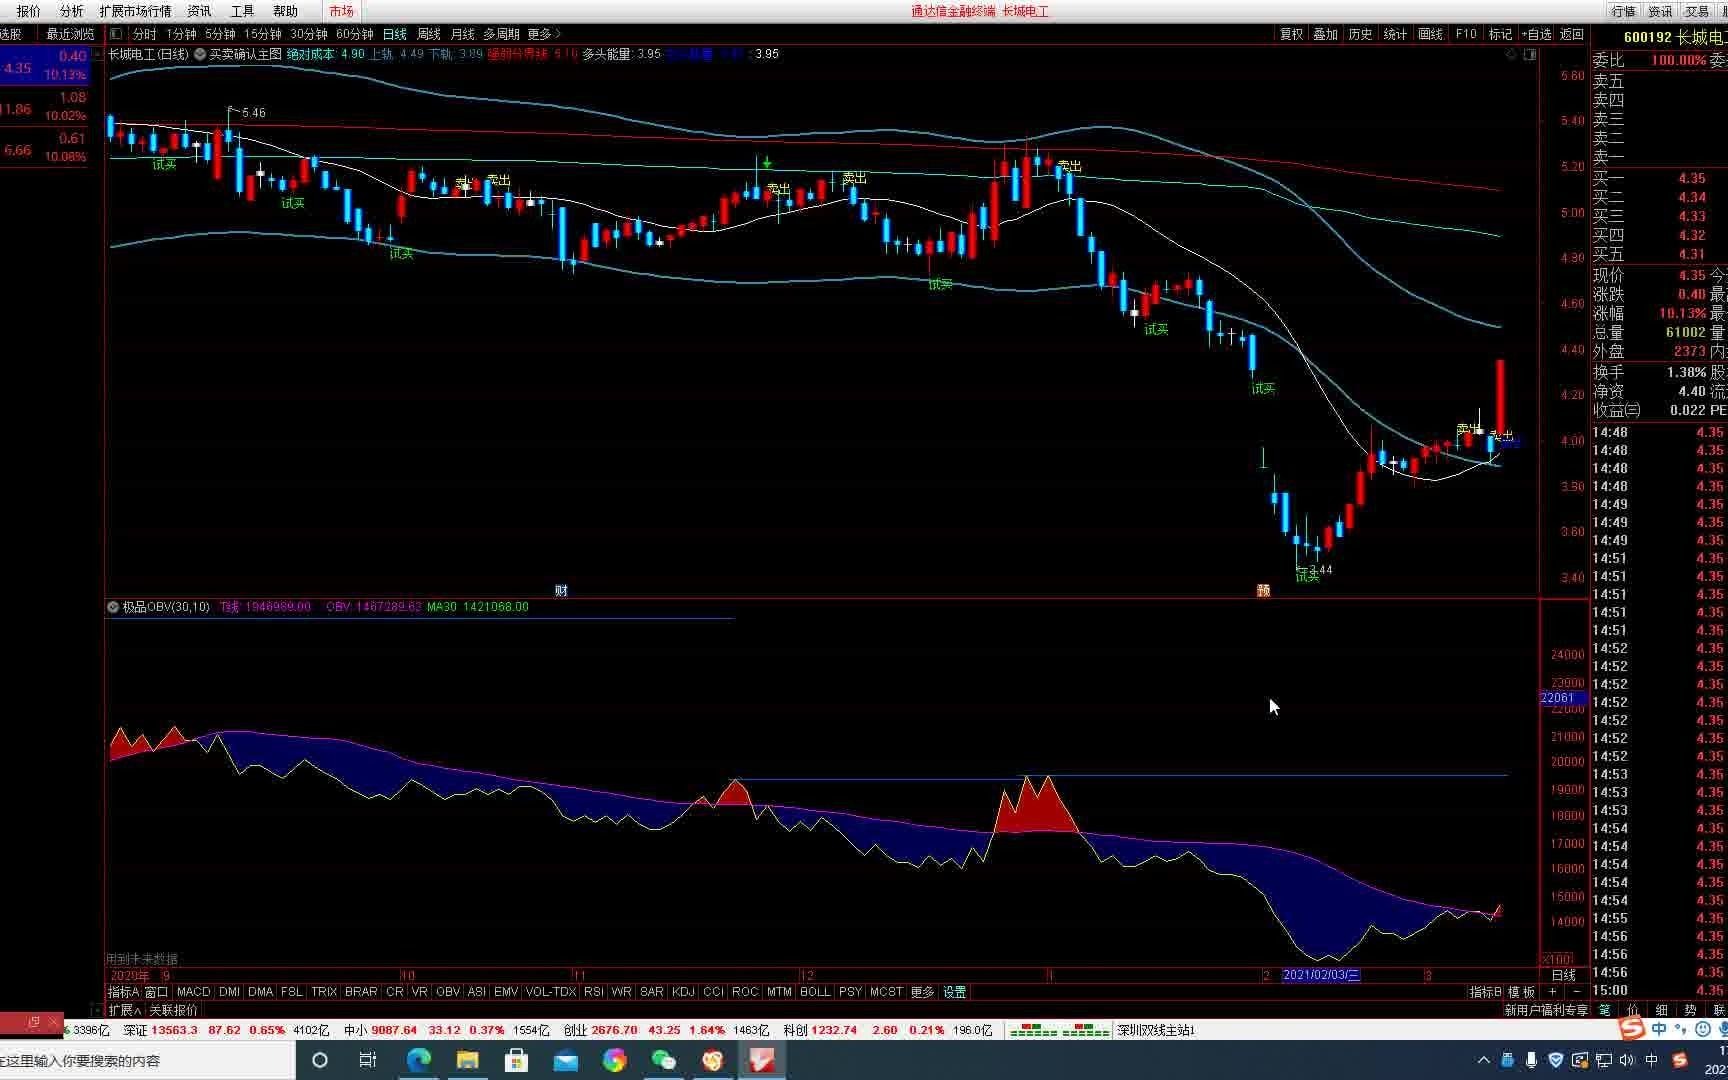1728x1080 pixels.
Task: Select MCST indicator tab
Action: [886, 992]
